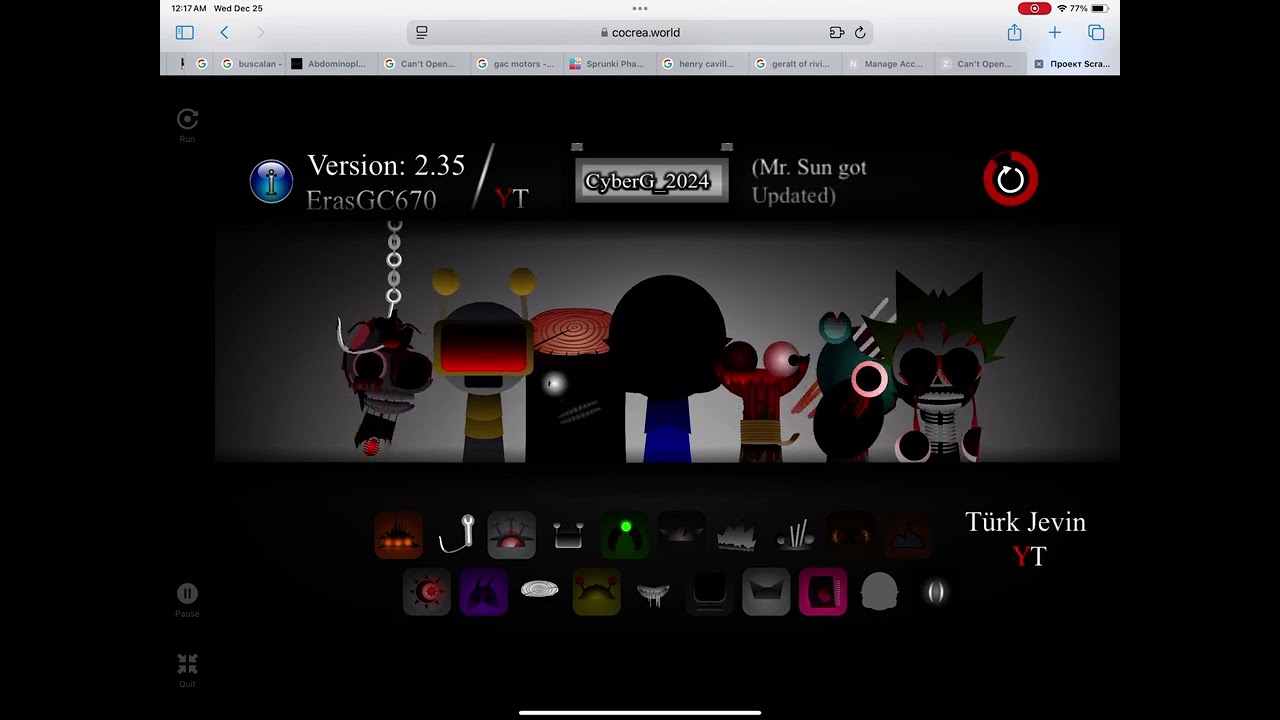Select the white slit eye icon
The image size is (1280, 720).
pyautogui.click(x=935, y=593)
